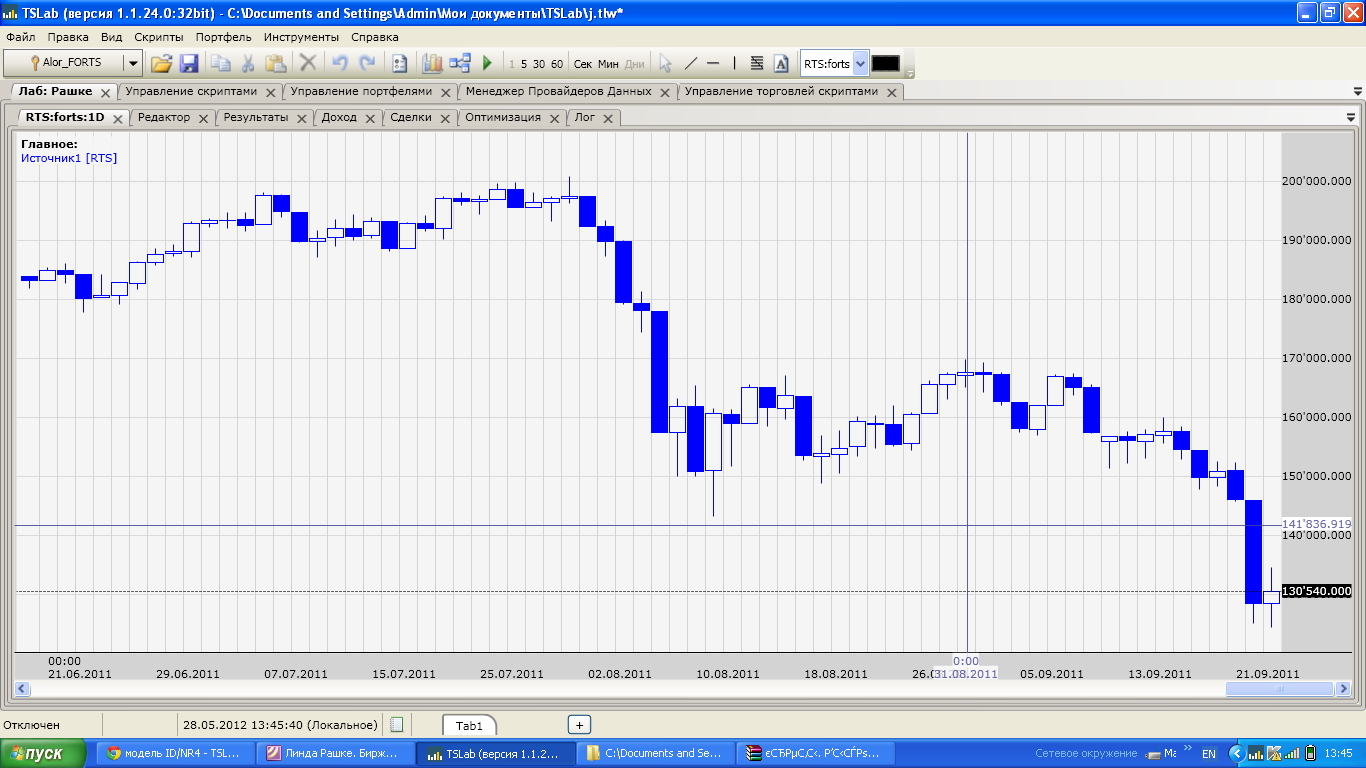Paste using the clipboard icon

point(276,63)
